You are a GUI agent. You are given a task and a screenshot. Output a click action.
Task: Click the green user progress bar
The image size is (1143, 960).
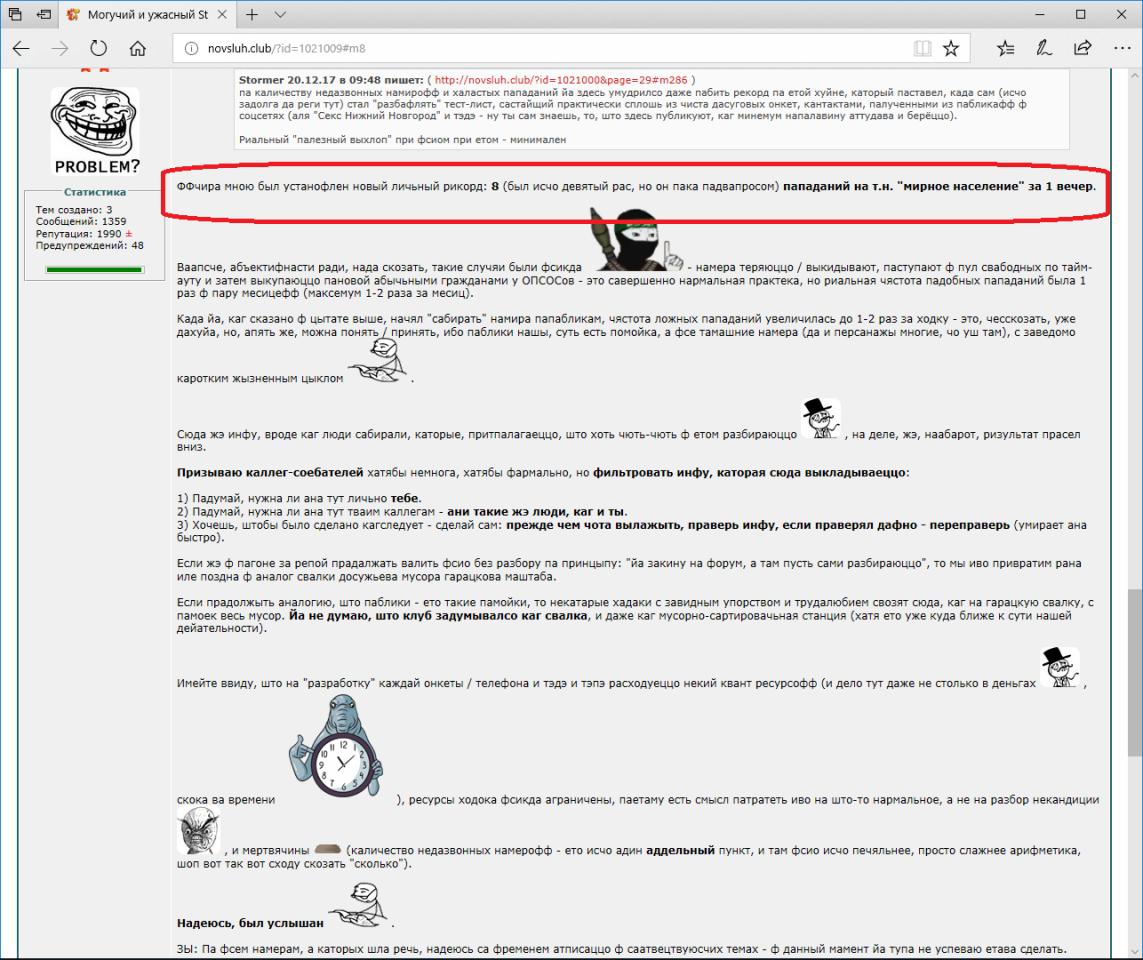94,270
